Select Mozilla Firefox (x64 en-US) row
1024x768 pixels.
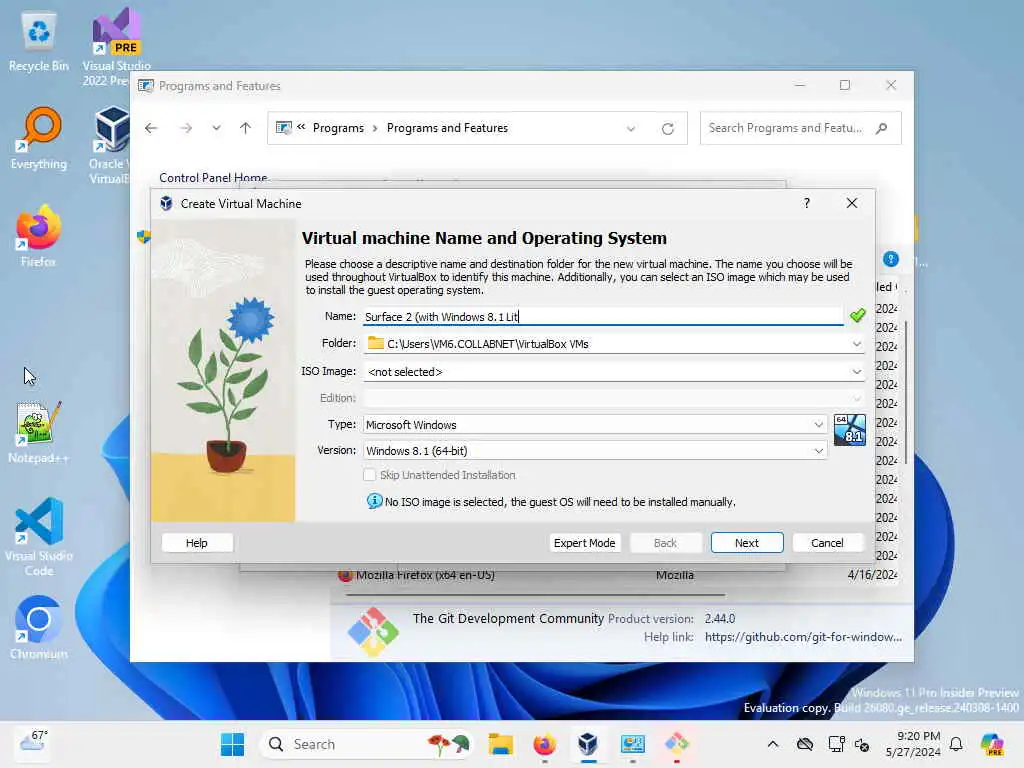[x=616, y=575]
